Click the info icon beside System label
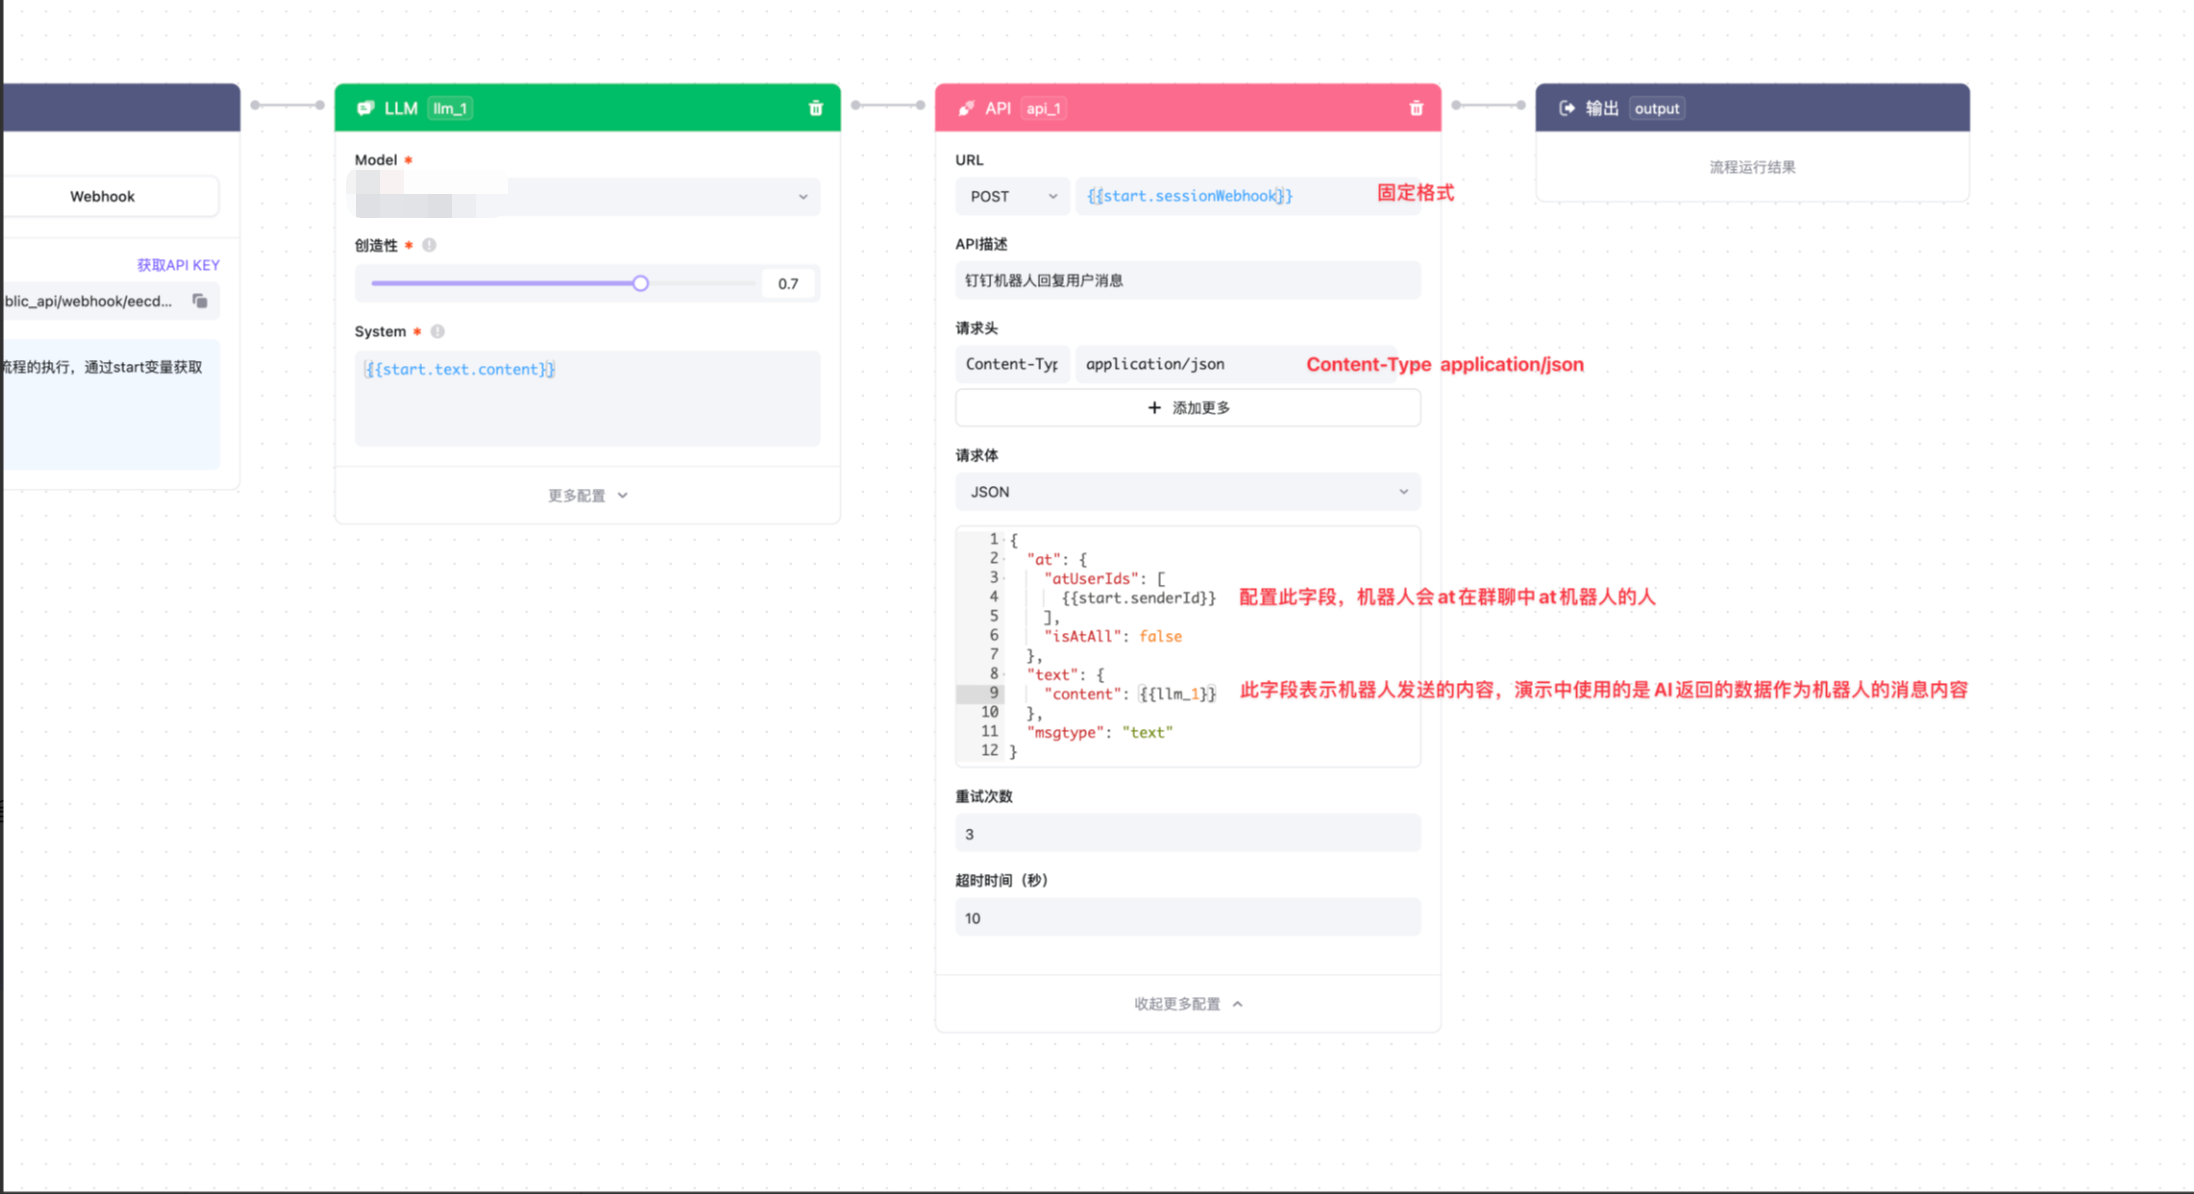This screenshot has height=1194, width=2194. tap(437, 331)
